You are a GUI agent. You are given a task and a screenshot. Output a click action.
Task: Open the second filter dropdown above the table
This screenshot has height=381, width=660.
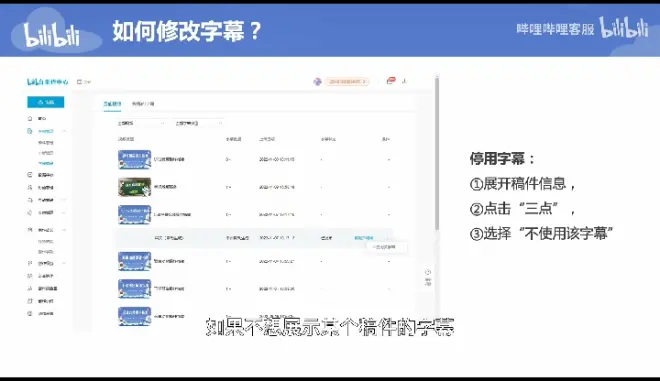click(198, 123)
